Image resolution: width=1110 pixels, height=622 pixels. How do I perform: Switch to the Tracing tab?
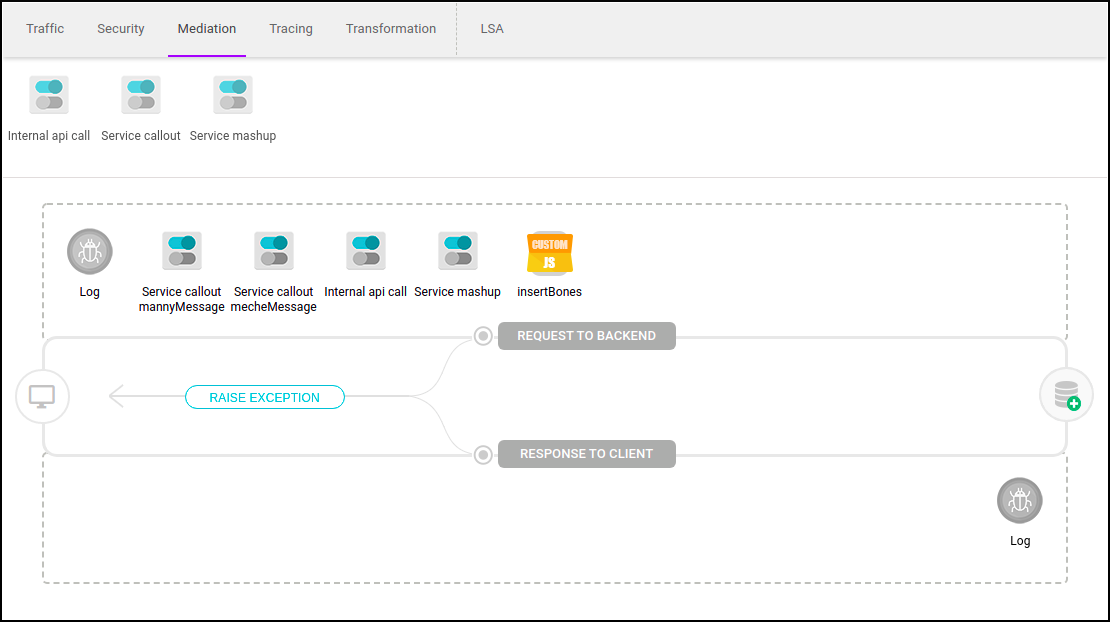(x=290, y=29)
